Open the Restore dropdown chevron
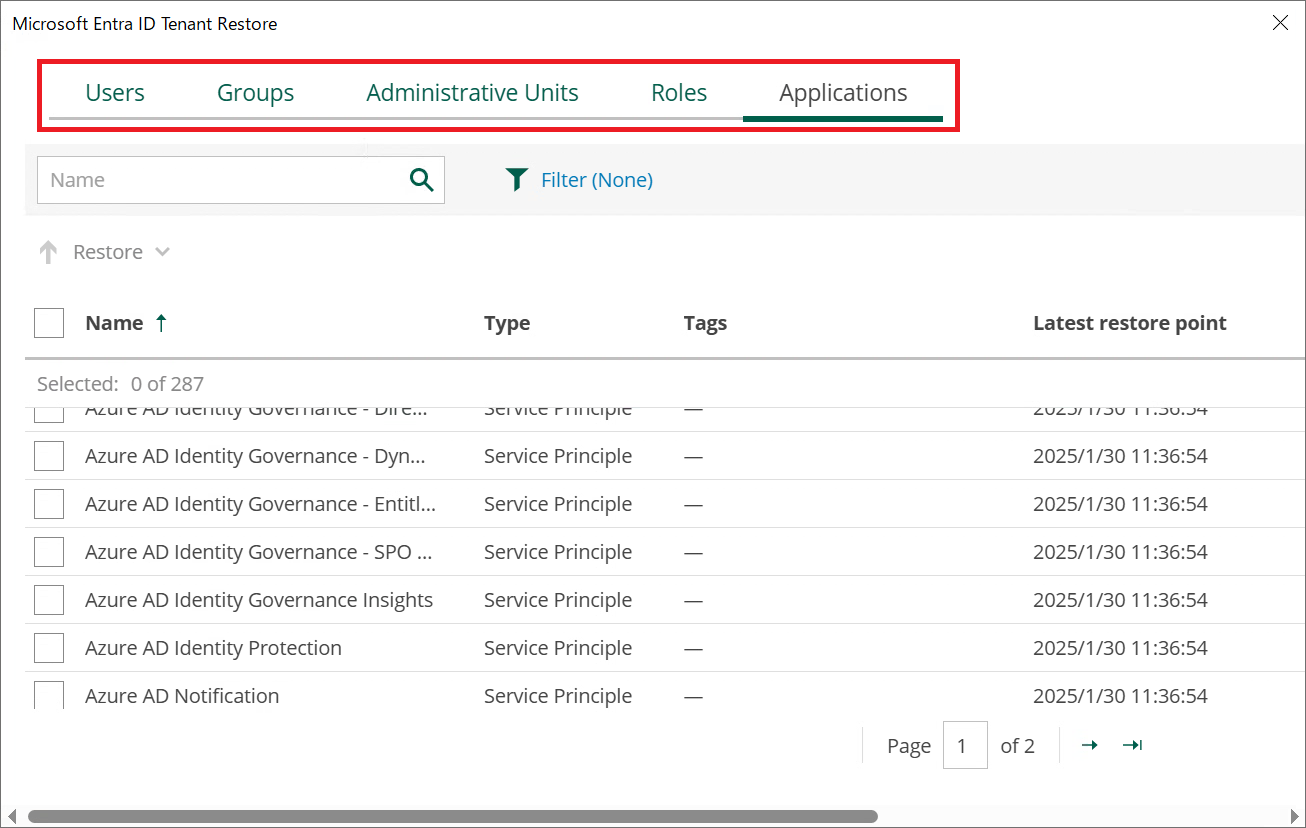1306x828 pixels. tap(162, 252)
